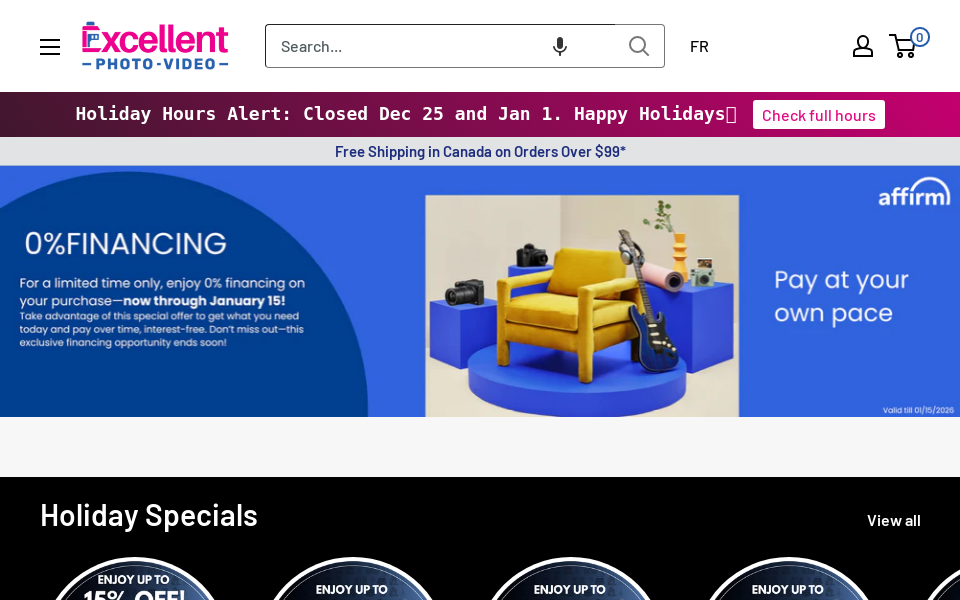Click the cart item count badge
This screenshot has width=960, height=600.
click(919, 37)
